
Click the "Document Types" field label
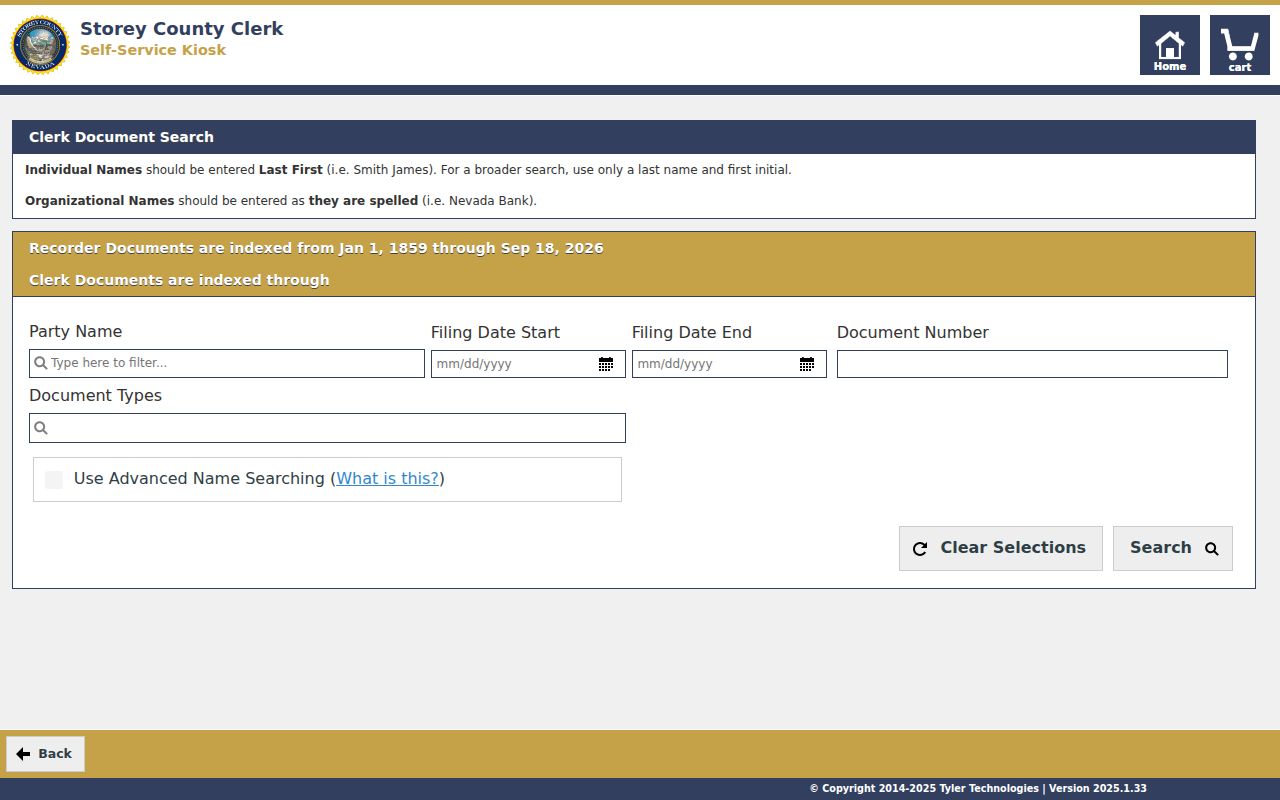[95, 396]
